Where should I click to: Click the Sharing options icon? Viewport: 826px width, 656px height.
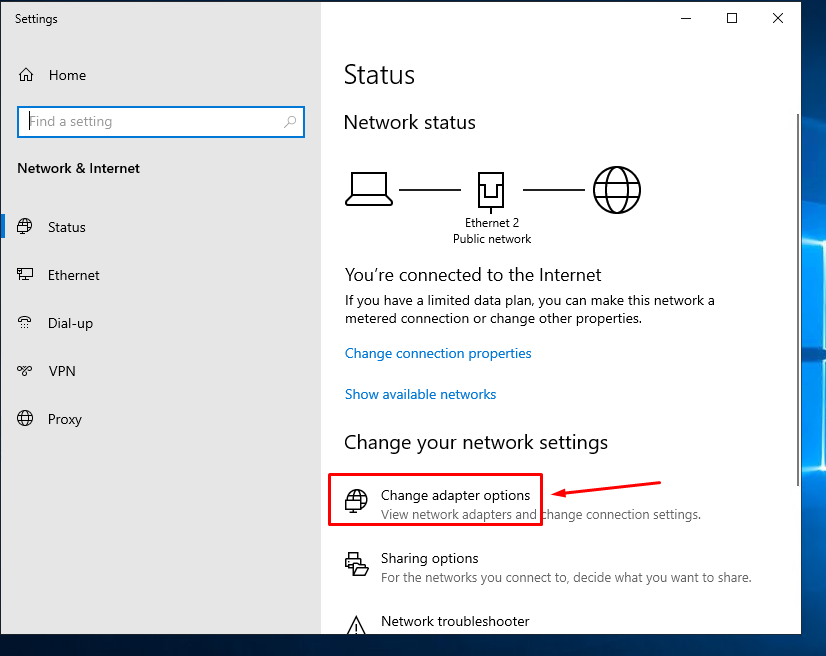(356, 564)
